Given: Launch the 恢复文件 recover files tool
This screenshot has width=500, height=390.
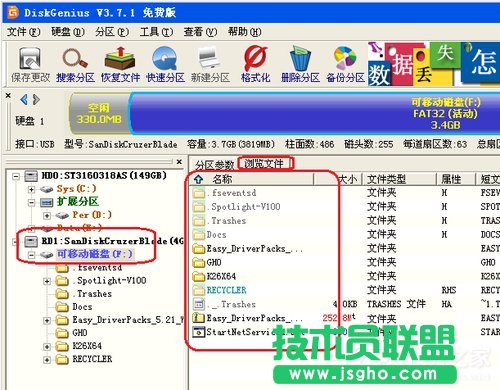Looking at the screenshot, I should [x=120, y=64].
